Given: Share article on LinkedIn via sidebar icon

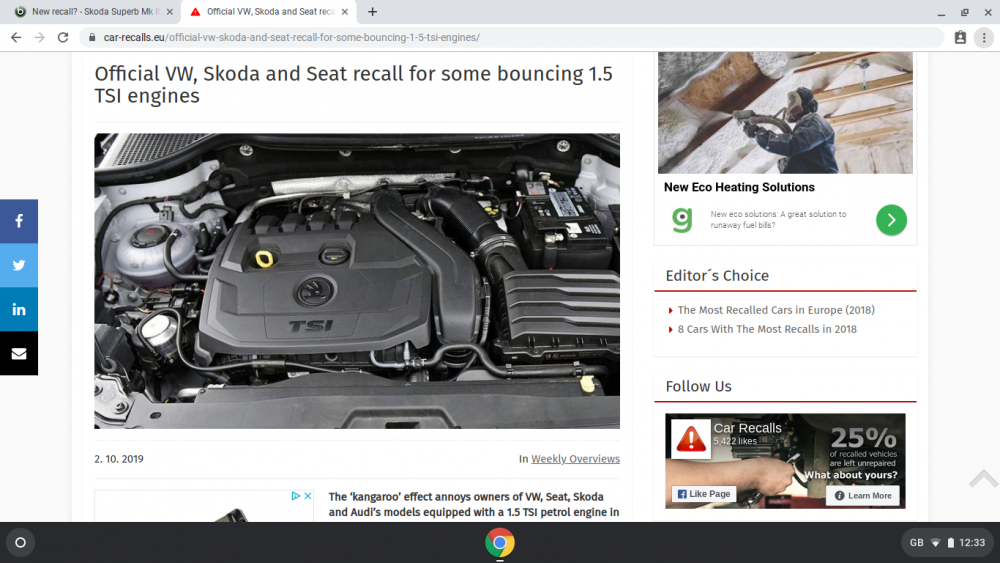Looking at the screenshot, I should click(18, 309).
